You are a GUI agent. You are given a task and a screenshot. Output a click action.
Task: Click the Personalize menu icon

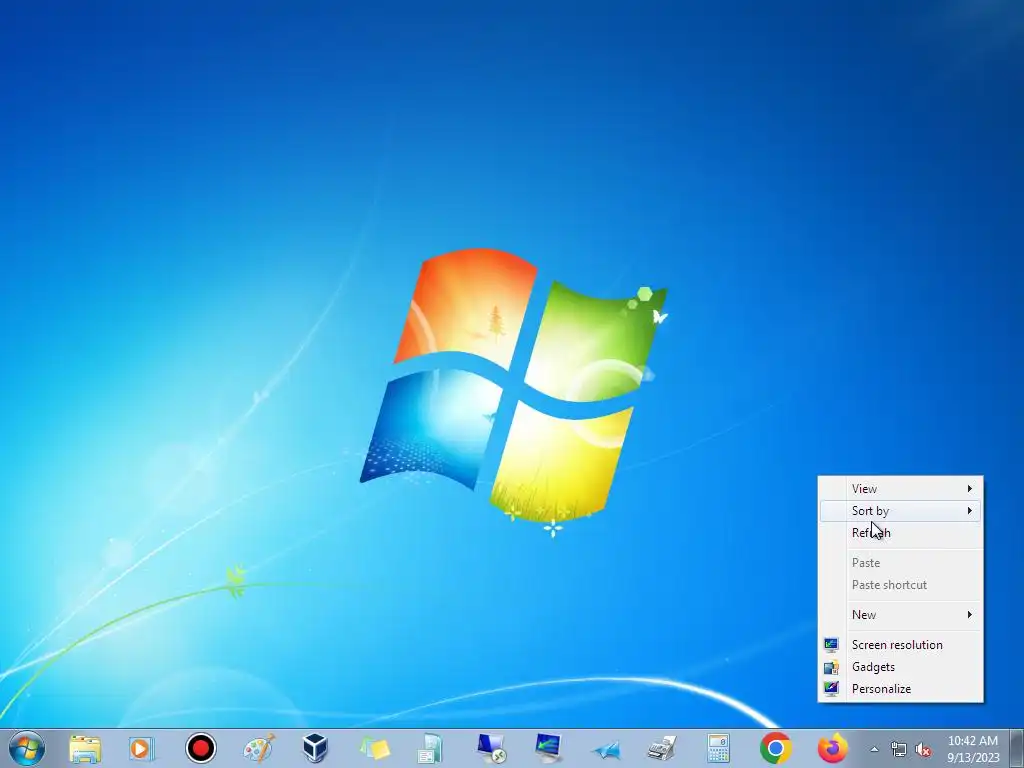pyautogui.click(x=831, y=689)
